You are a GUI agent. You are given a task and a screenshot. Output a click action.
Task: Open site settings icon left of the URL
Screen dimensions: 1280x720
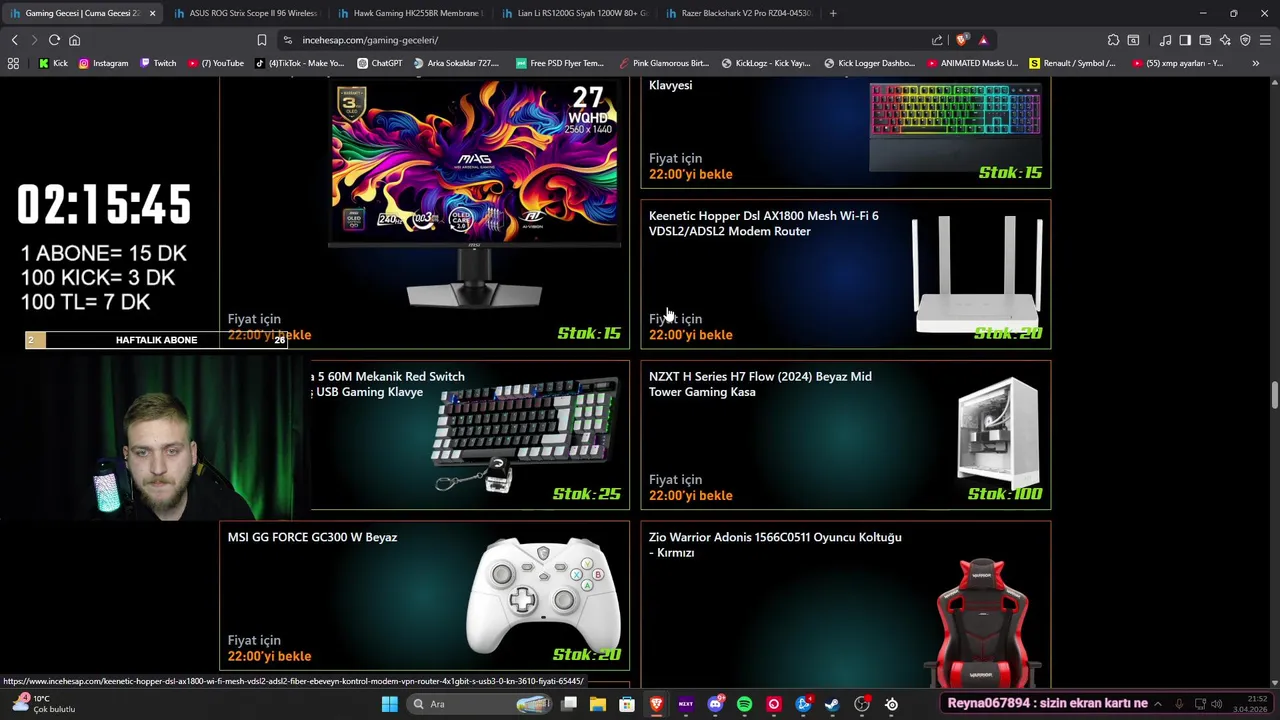pos(288,40)
